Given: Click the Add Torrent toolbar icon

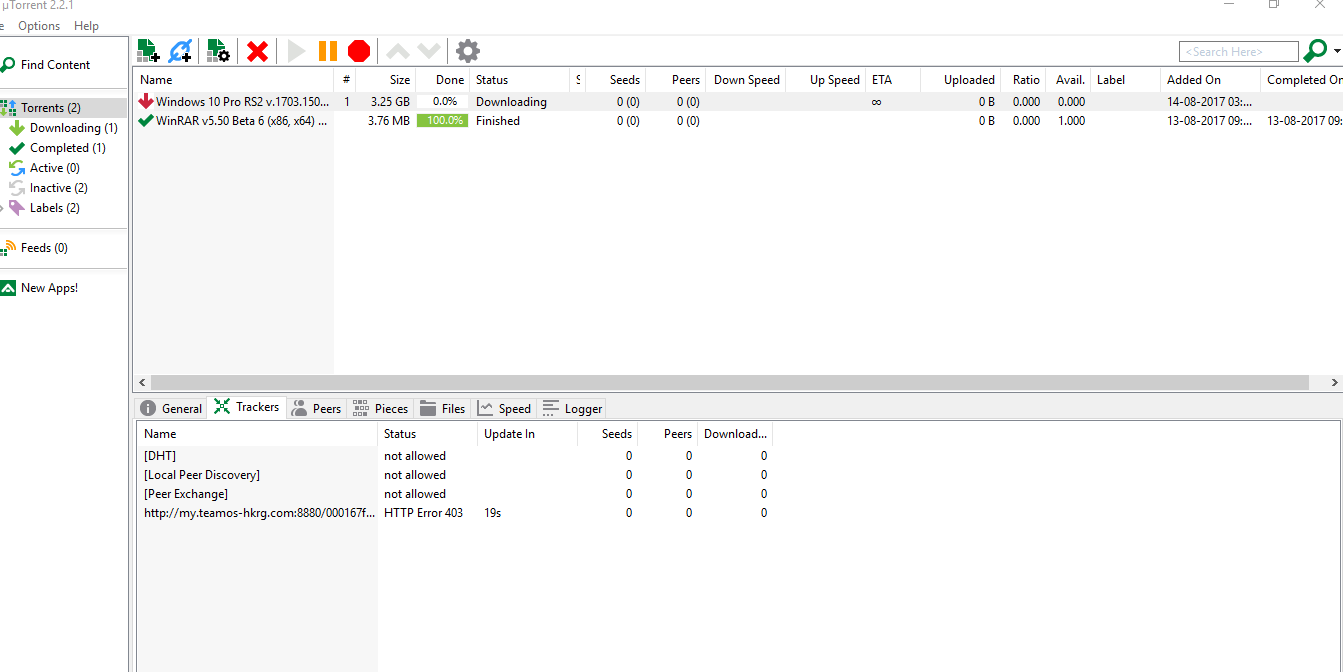Looking at the screenshot, I should [x=148, y=51].
